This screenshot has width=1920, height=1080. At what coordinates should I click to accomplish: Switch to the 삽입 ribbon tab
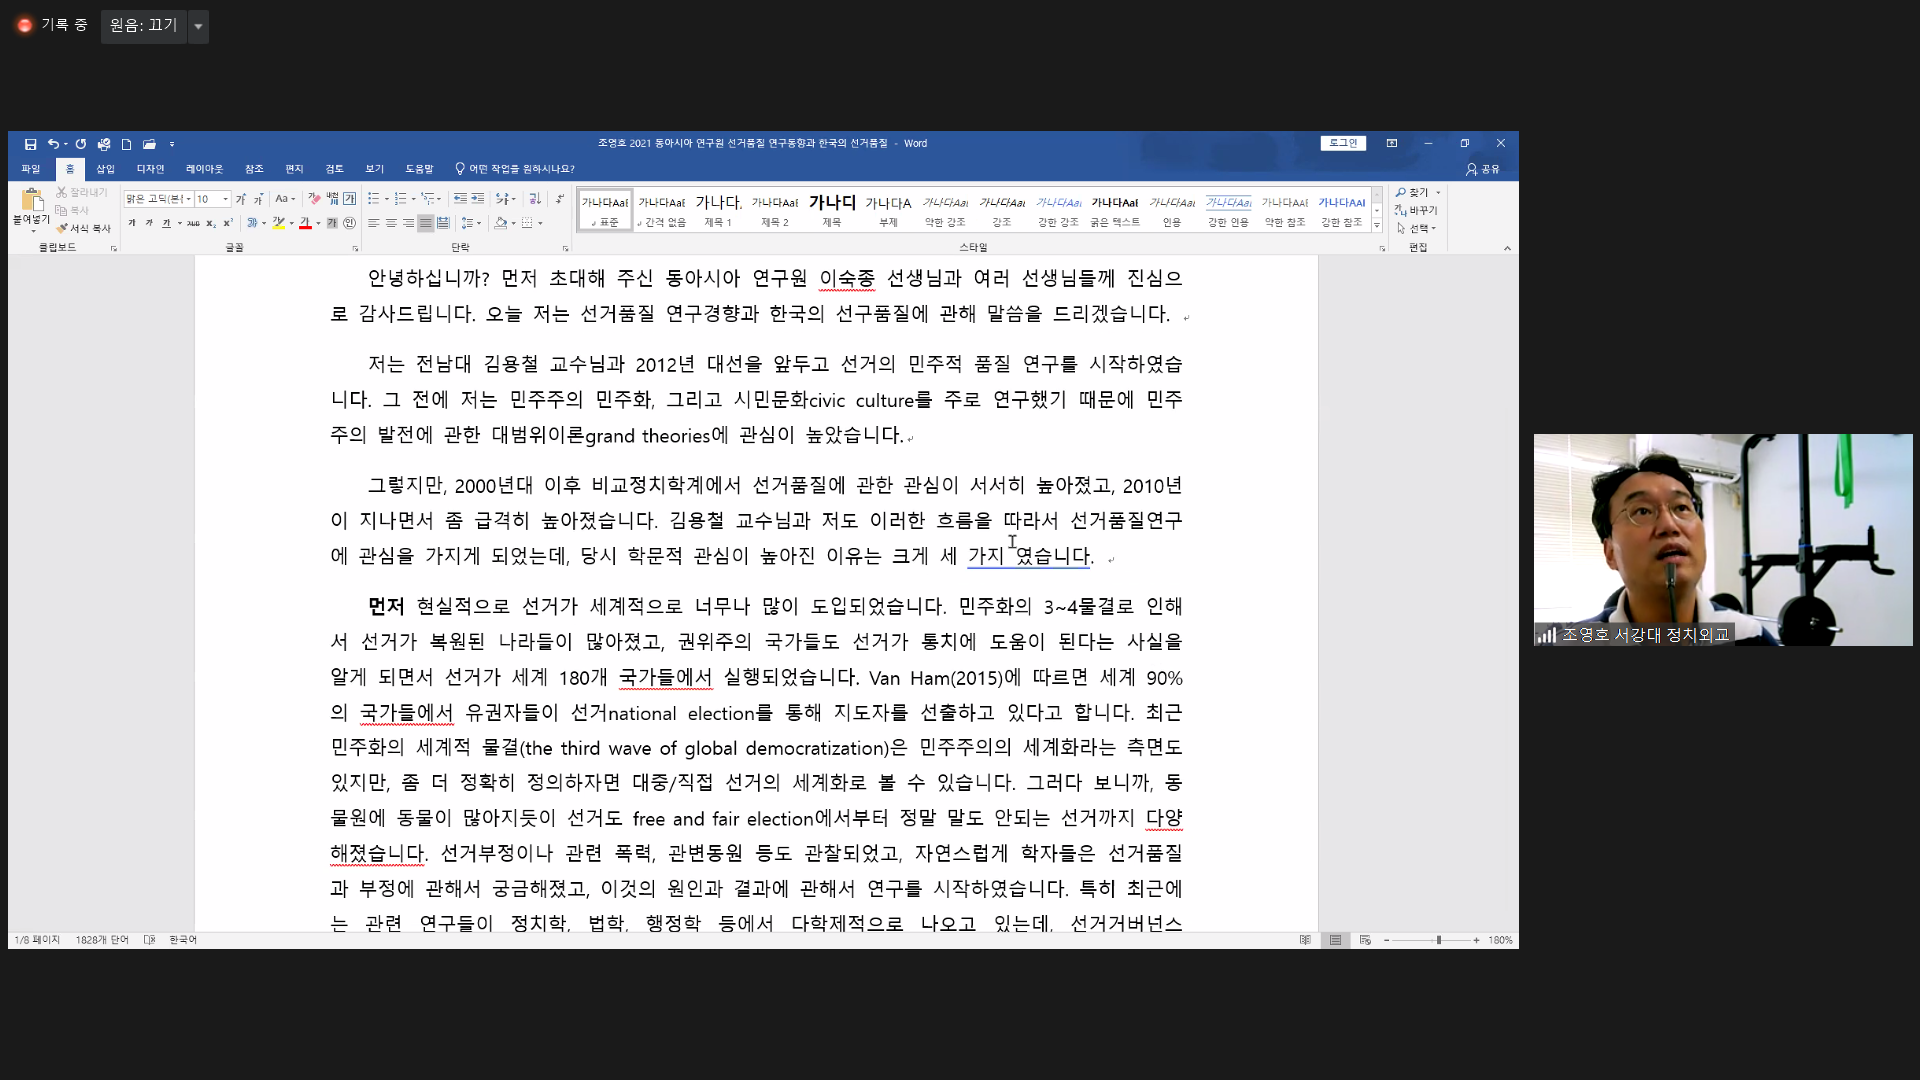pos(106,169)
